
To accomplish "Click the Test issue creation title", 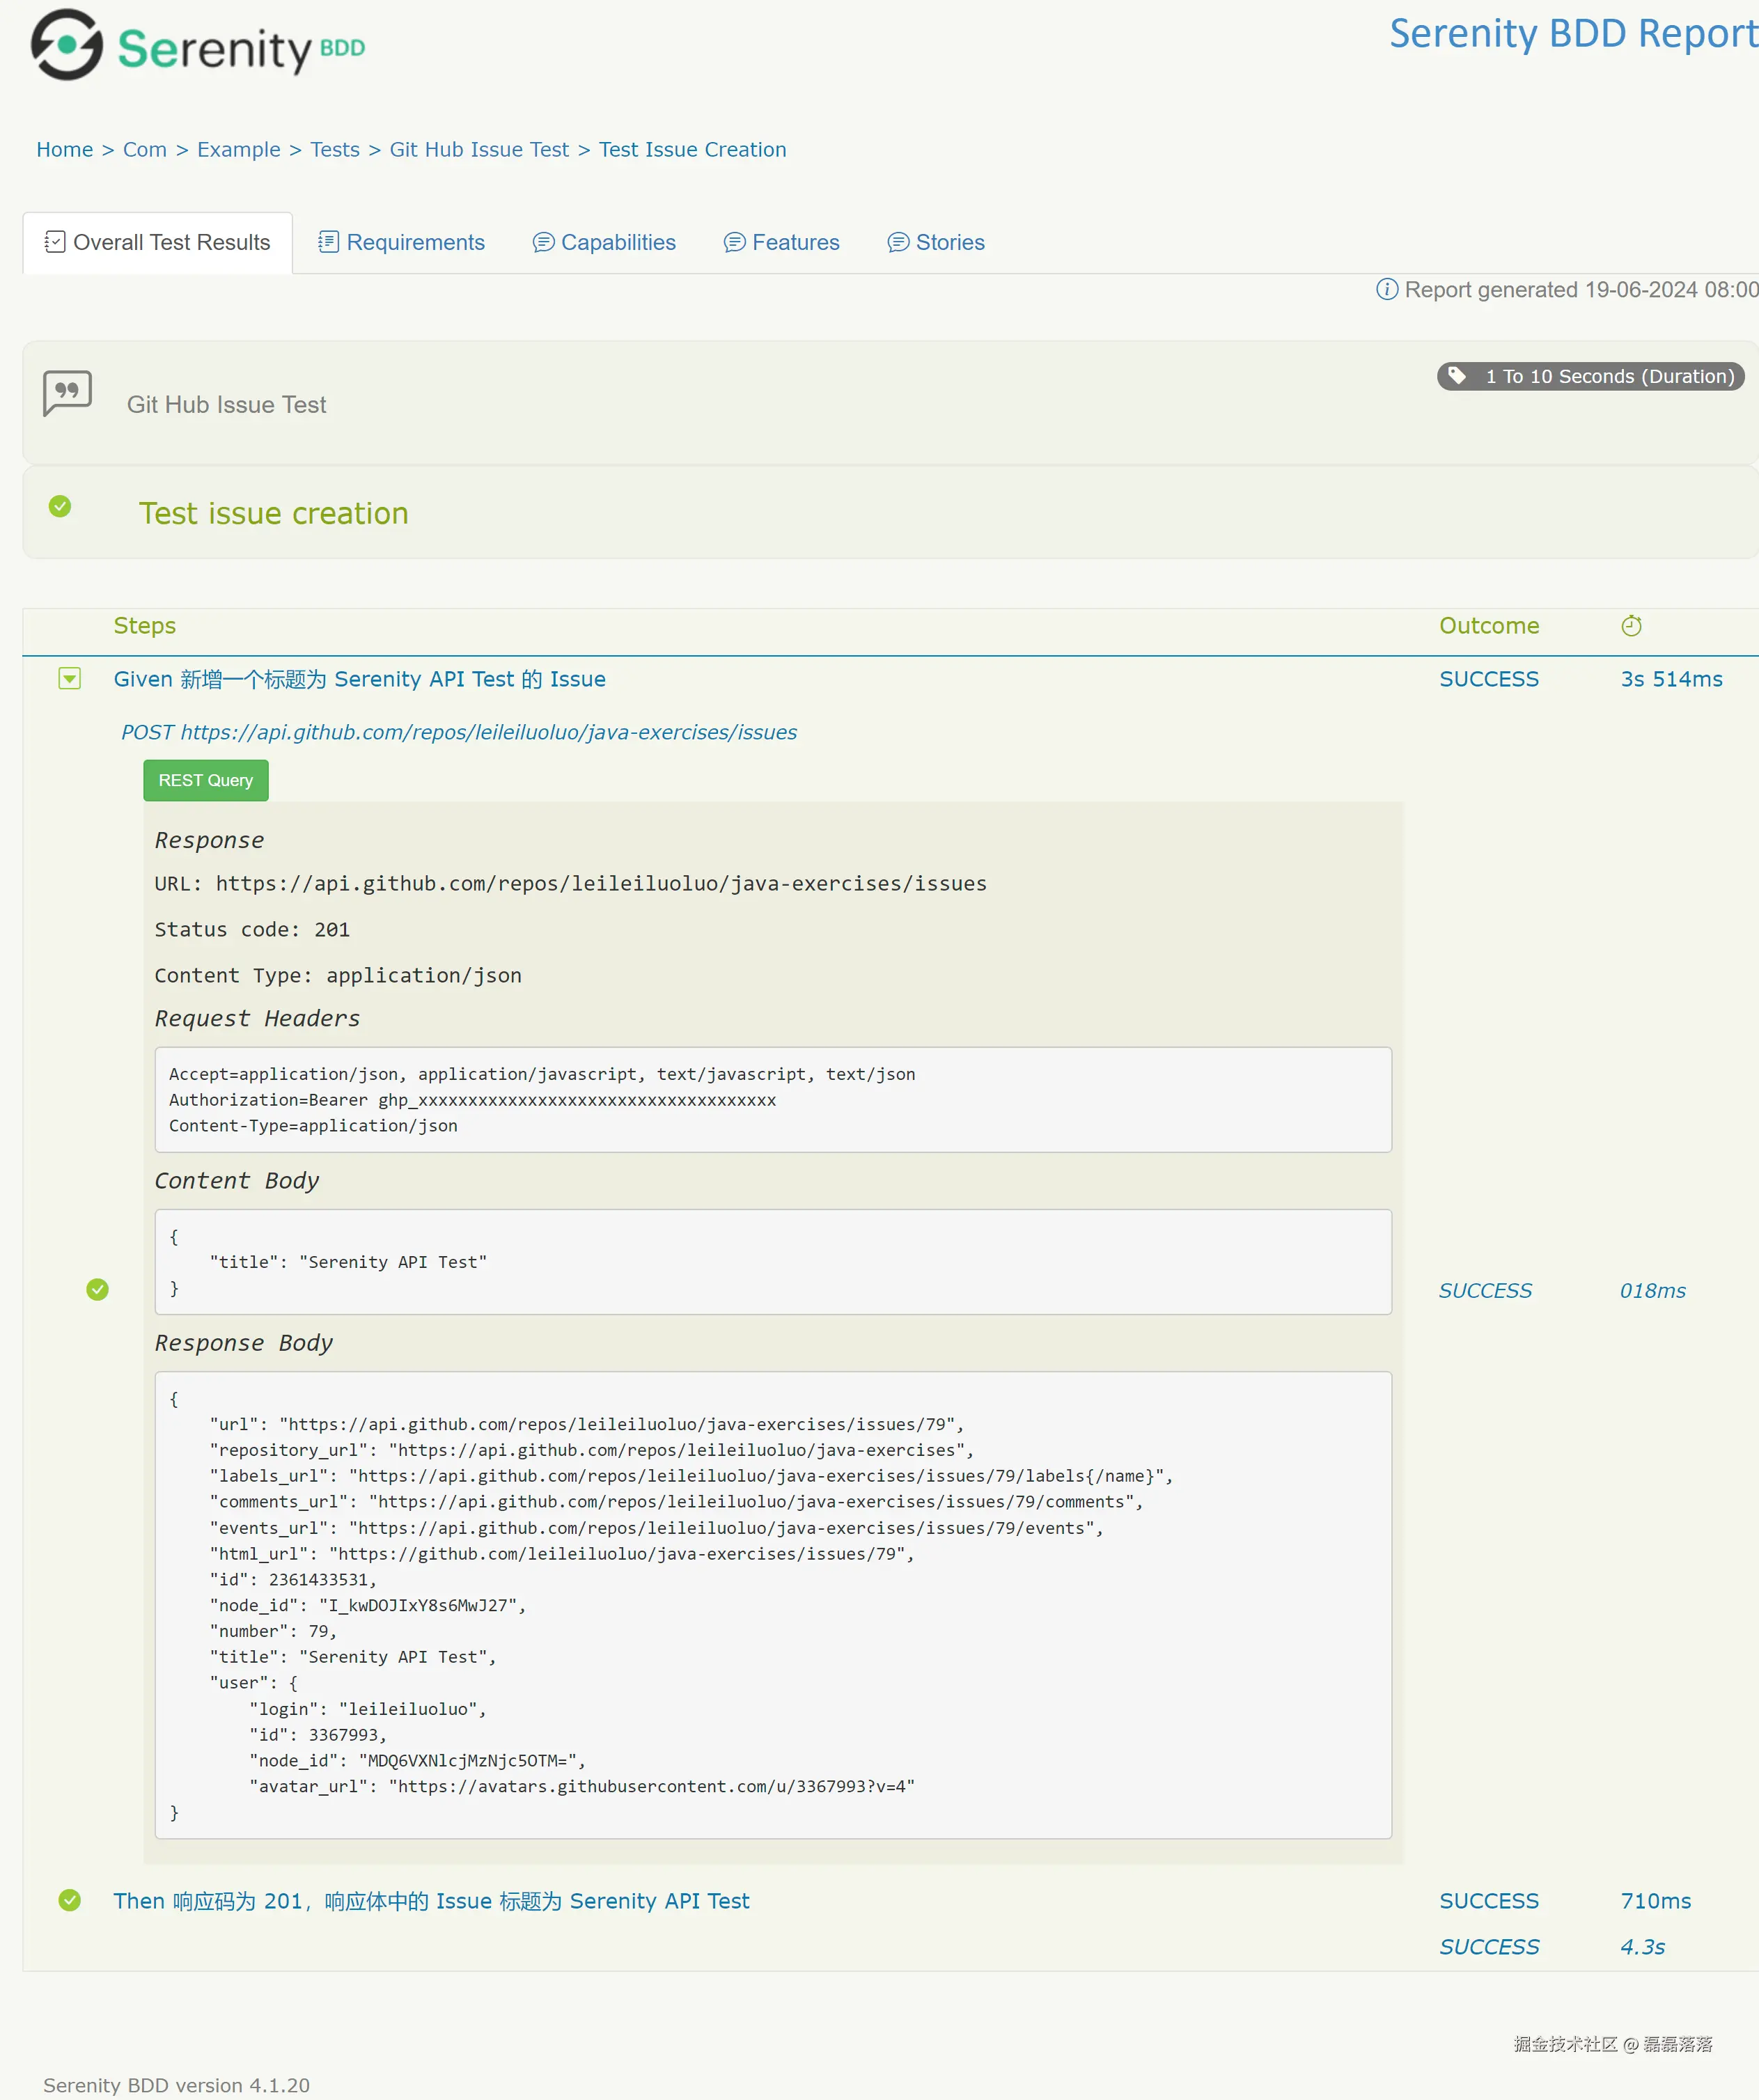I will click(273, 513).
